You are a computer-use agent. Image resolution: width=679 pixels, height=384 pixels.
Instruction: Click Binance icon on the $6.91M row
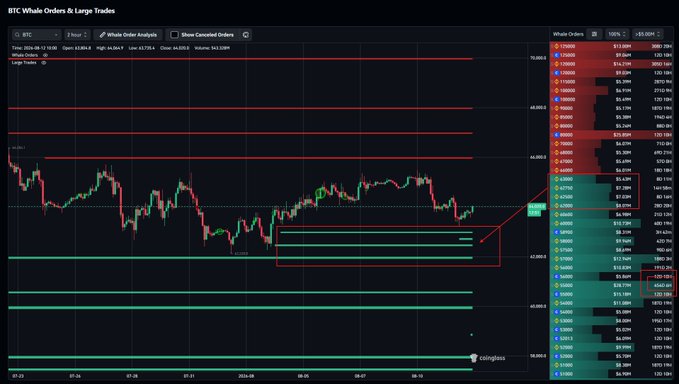pyautogui.click(x=556, y=90)
